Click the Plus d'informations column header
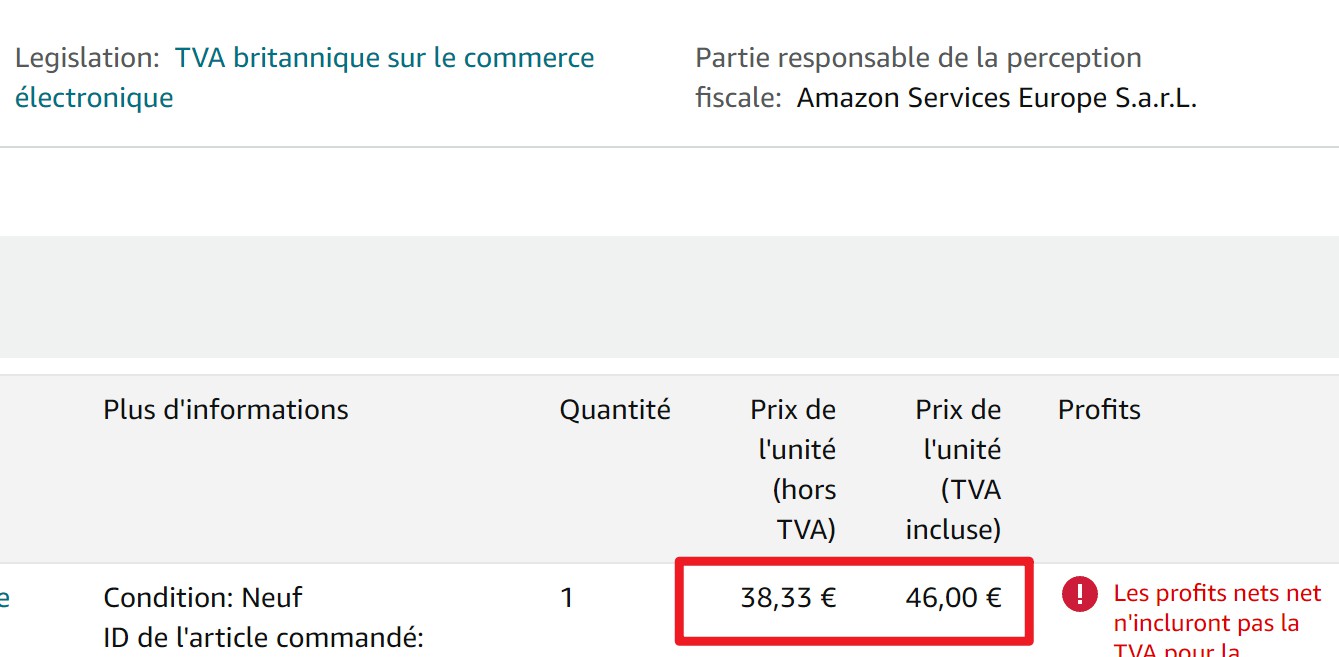This screenshot has height=657, width=1339. pyautogui.click(x=225, y=409)
